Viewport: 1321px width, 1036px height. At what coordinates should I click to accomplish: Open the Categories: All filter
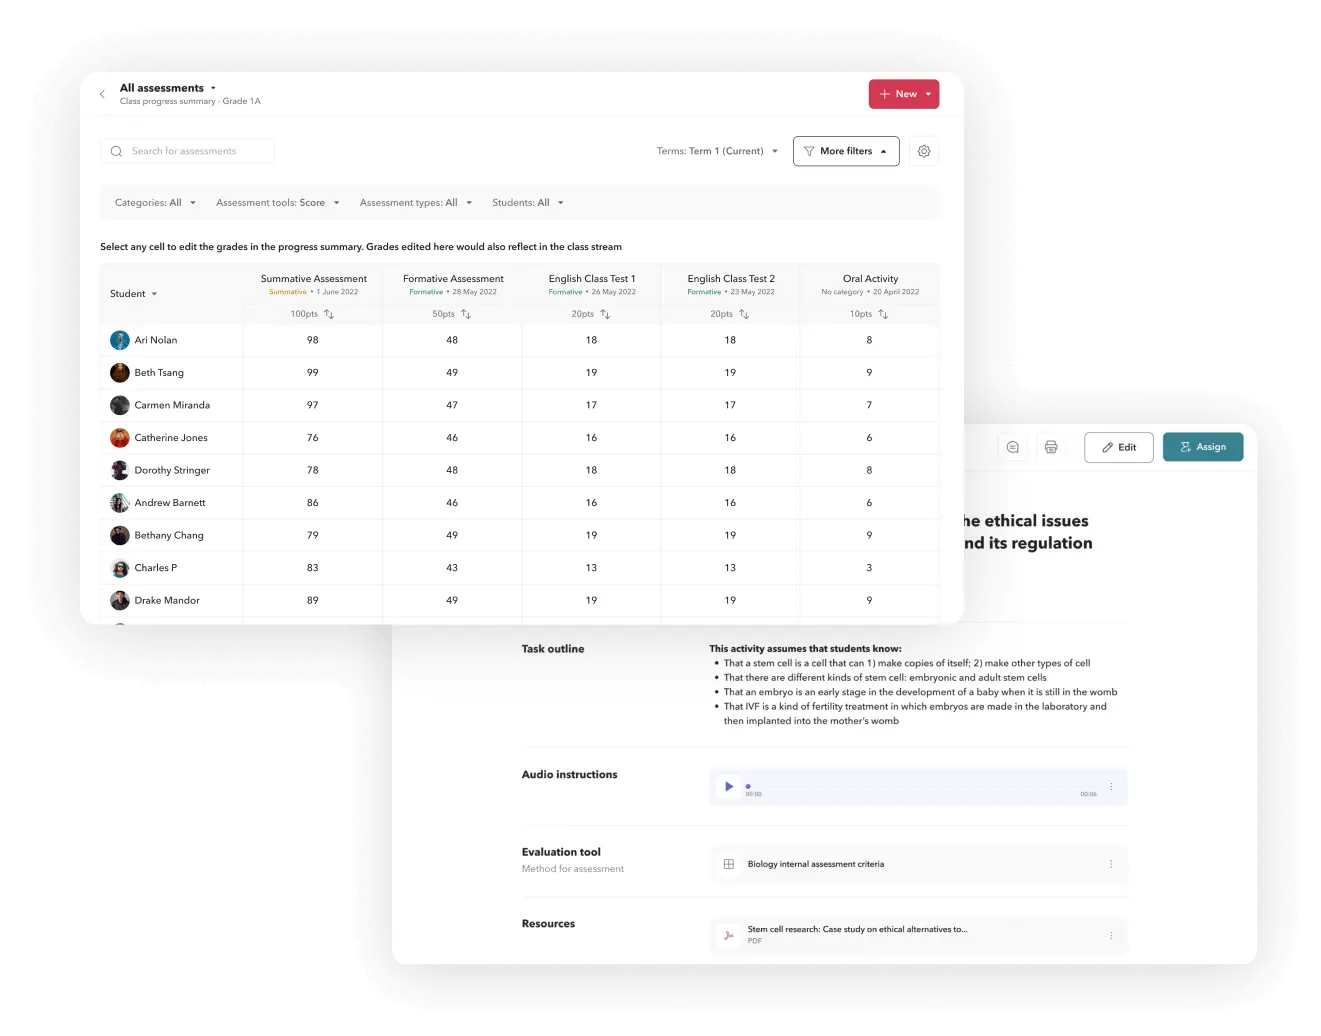pos(155,203)
